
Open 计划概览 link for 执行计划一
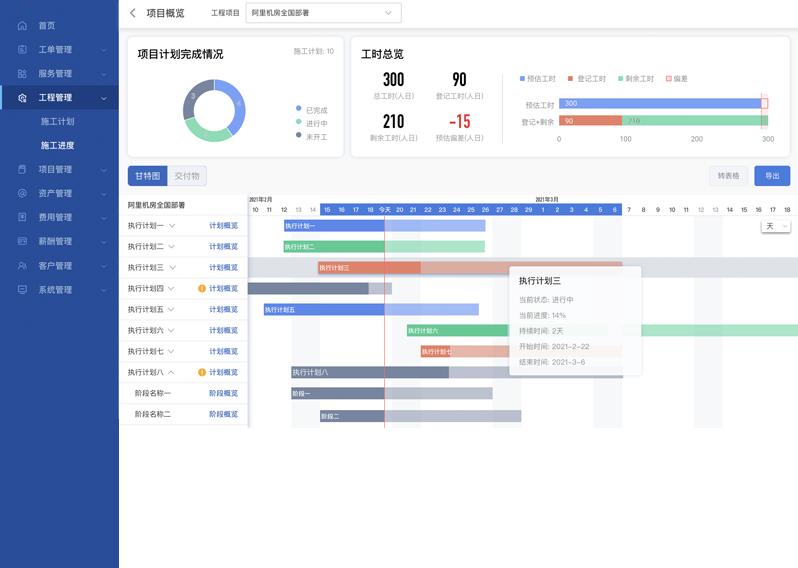[223, 226]
